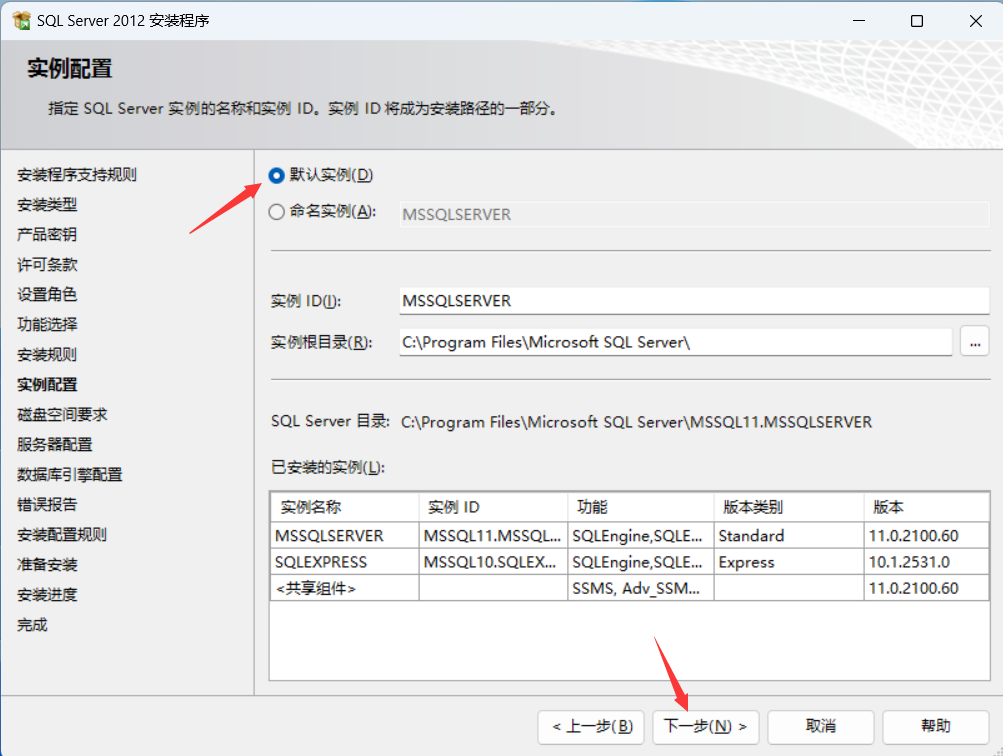Click the 实例根目录 path input field

tap(675, 342)
